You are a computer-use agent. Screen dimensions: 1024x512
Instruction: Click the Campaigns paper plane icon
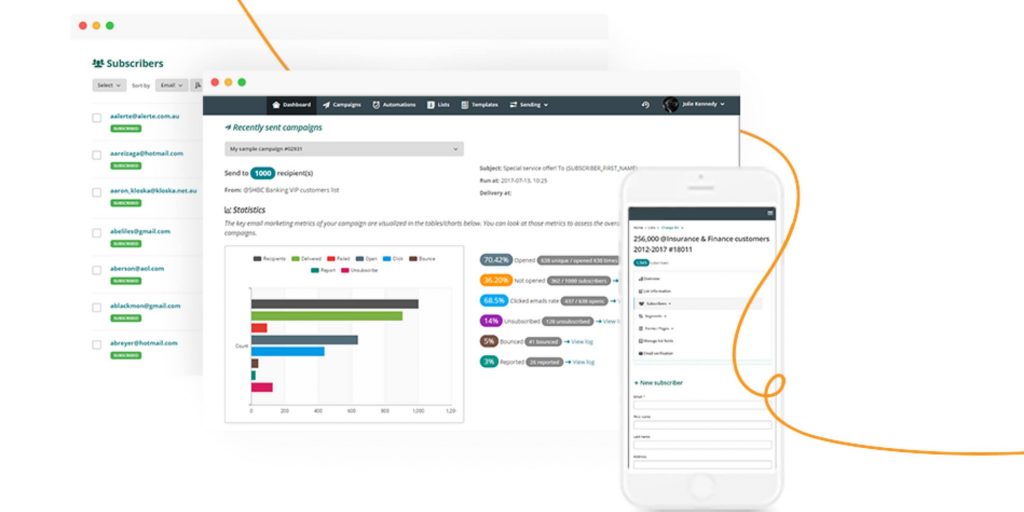pos(326,105)
